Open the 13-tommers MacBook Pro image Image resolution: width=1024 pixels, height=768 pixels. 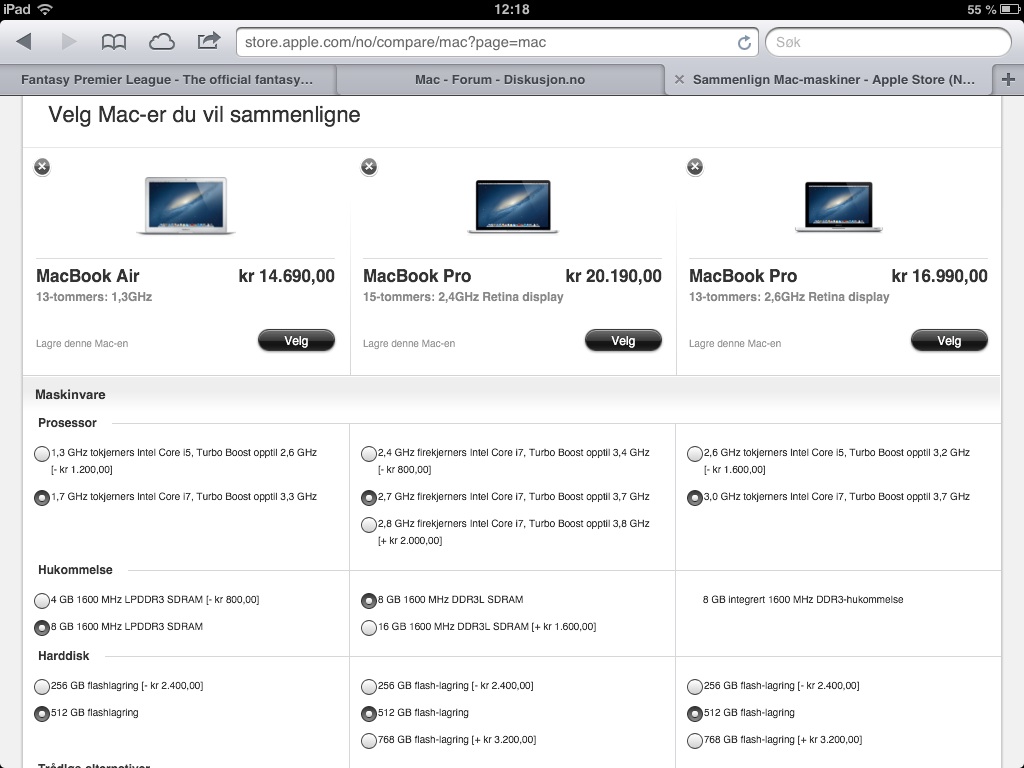click(x=839, y=206)
